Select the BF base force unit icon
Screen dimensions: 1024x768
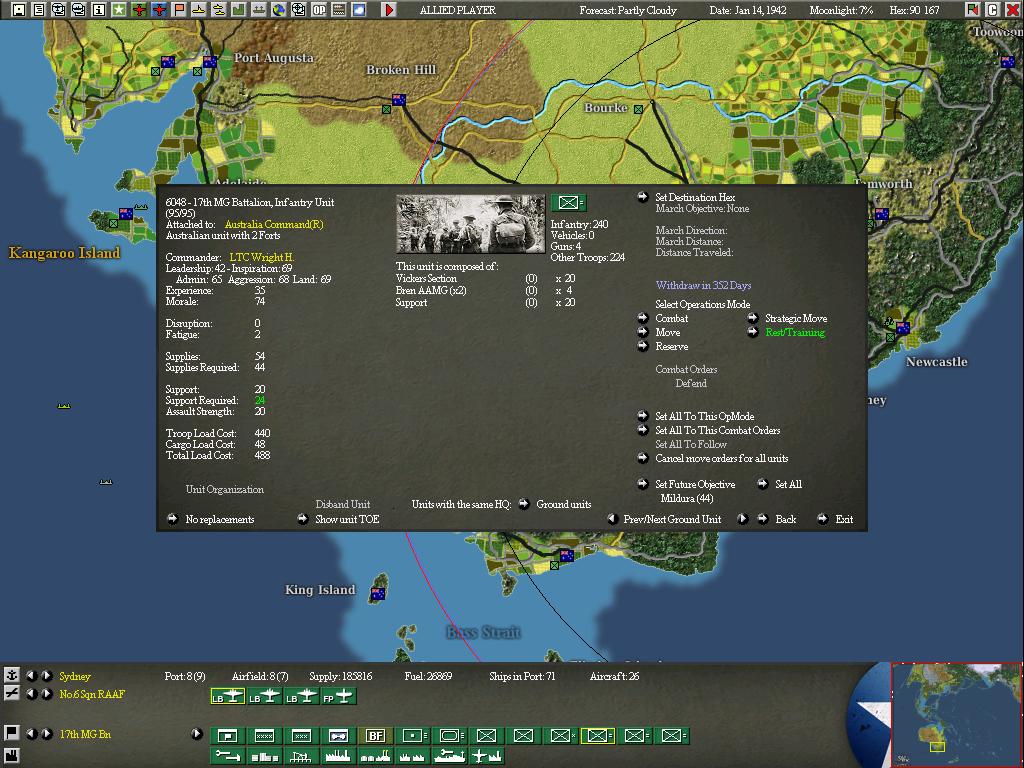point(376,735)
